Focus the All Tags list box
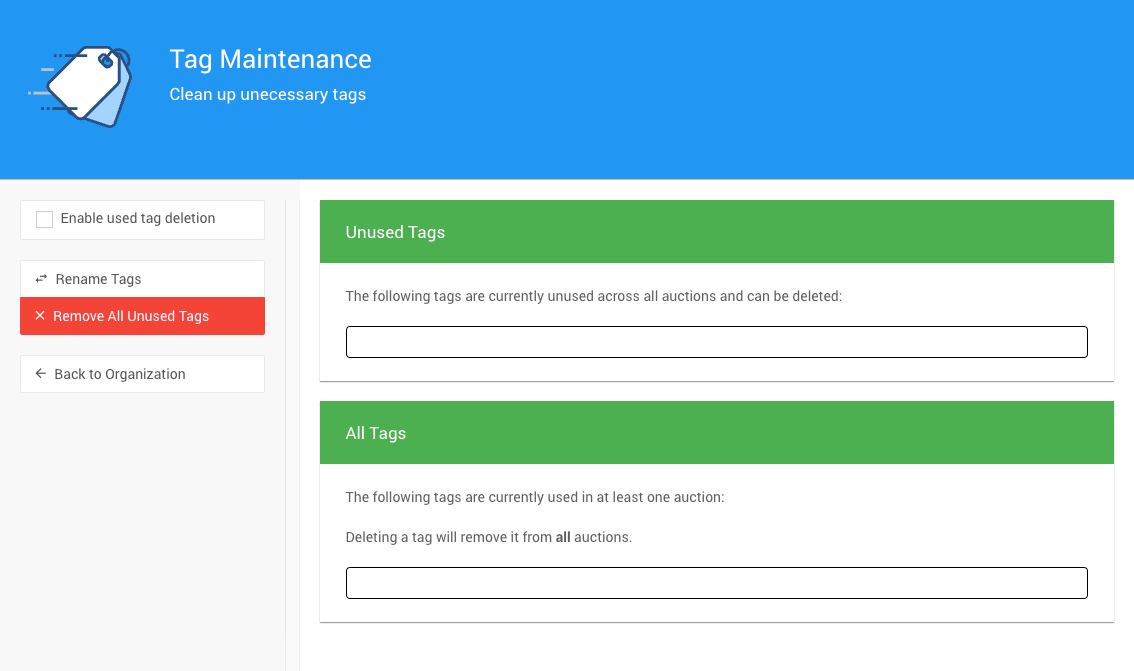 pos(716,583)
